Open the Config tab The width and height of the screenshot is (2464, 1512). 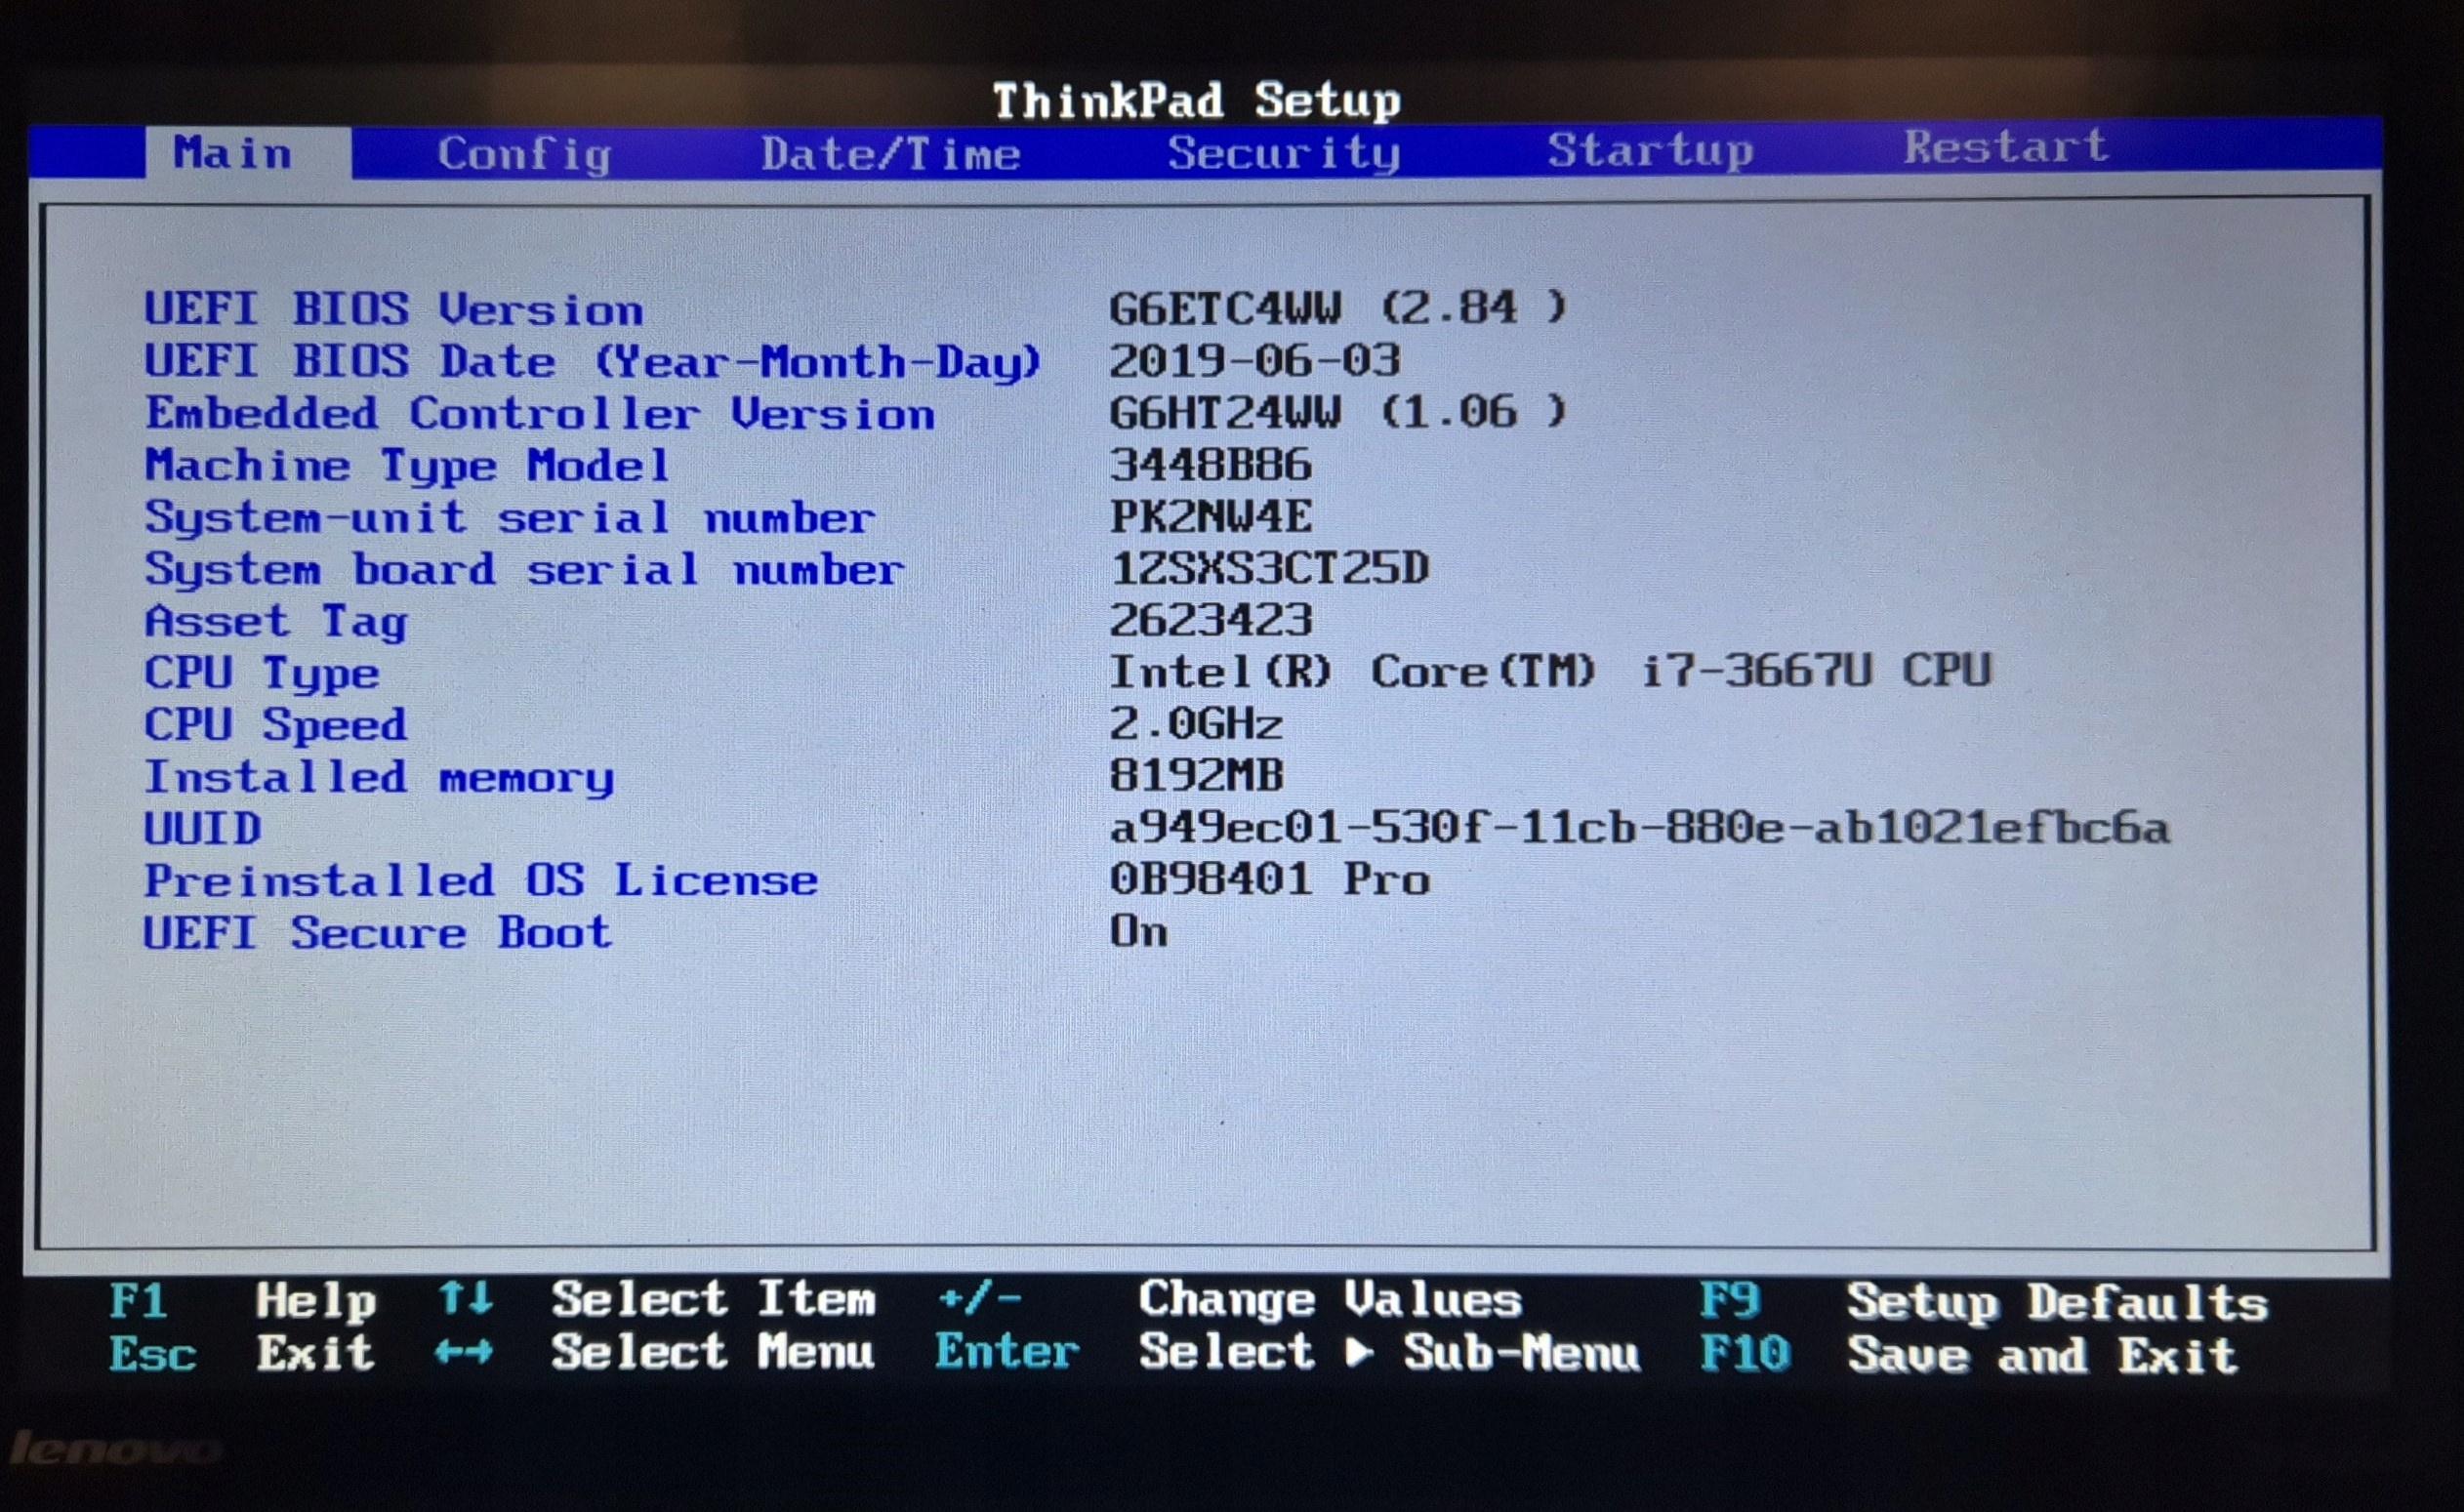coord(524,155)
